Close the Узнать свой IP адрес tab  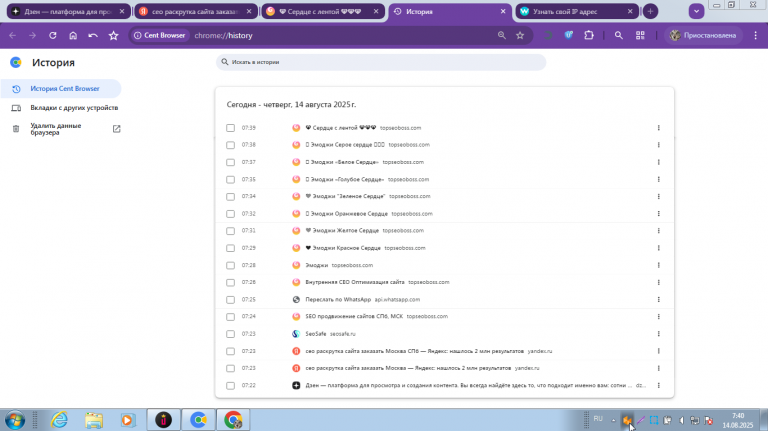(630, 11)
